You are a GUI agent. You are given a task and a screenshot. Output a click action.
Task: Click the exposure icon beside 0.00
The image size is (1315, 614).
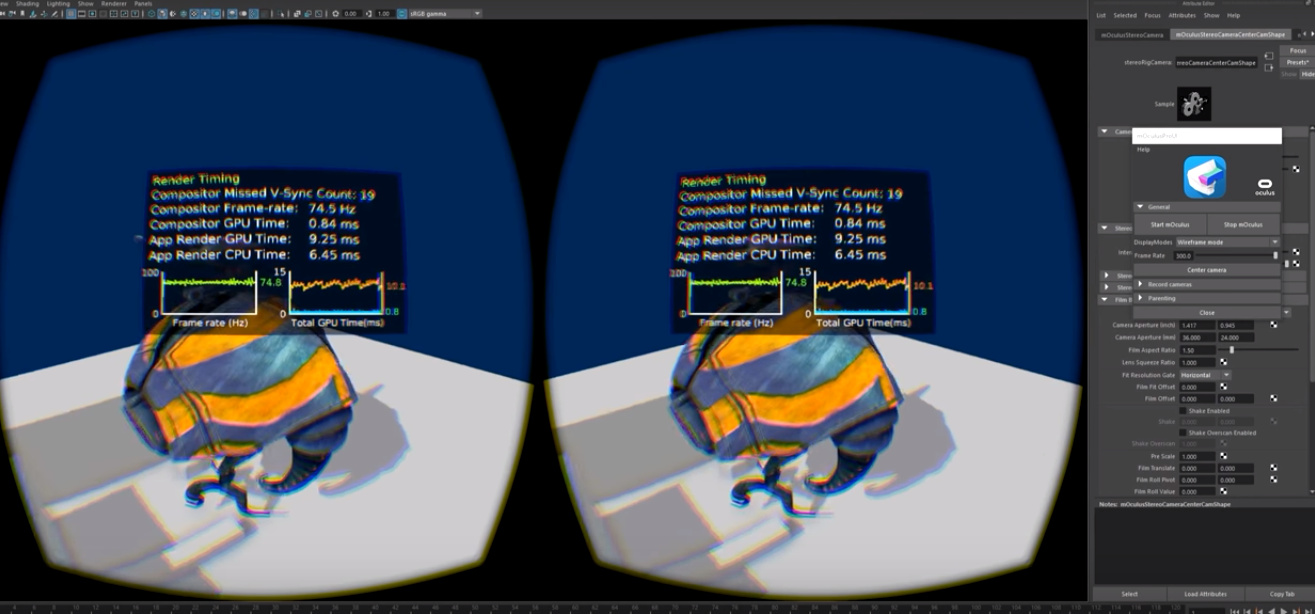(335, 14)
